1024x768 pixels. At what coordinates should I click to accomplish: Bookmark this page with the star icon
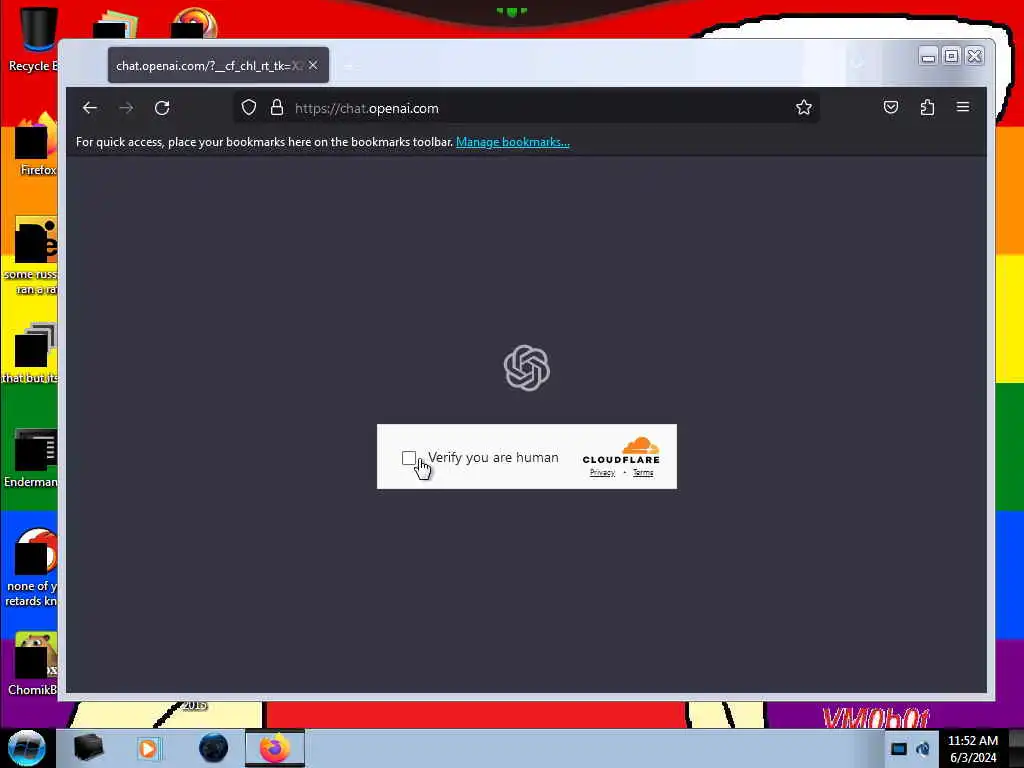pyautogui.click(x=804, y=108)
